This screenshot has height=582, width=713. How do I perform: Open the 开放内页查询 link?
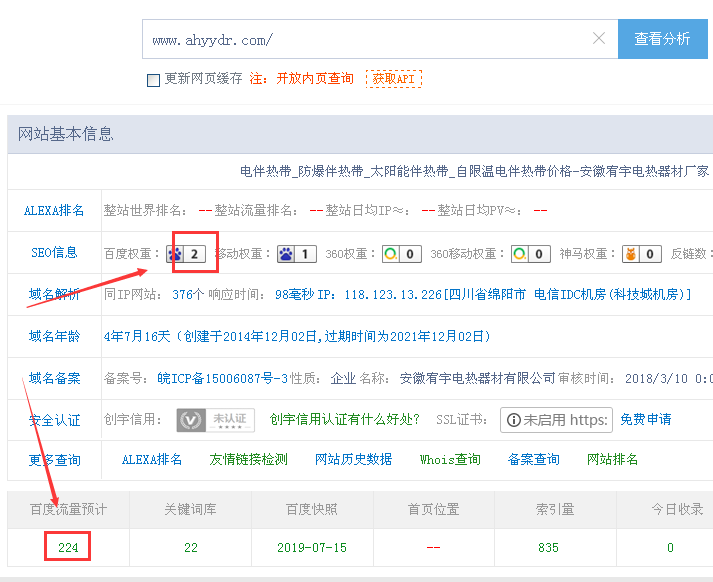pyautogui.click(x=315, y=79)
